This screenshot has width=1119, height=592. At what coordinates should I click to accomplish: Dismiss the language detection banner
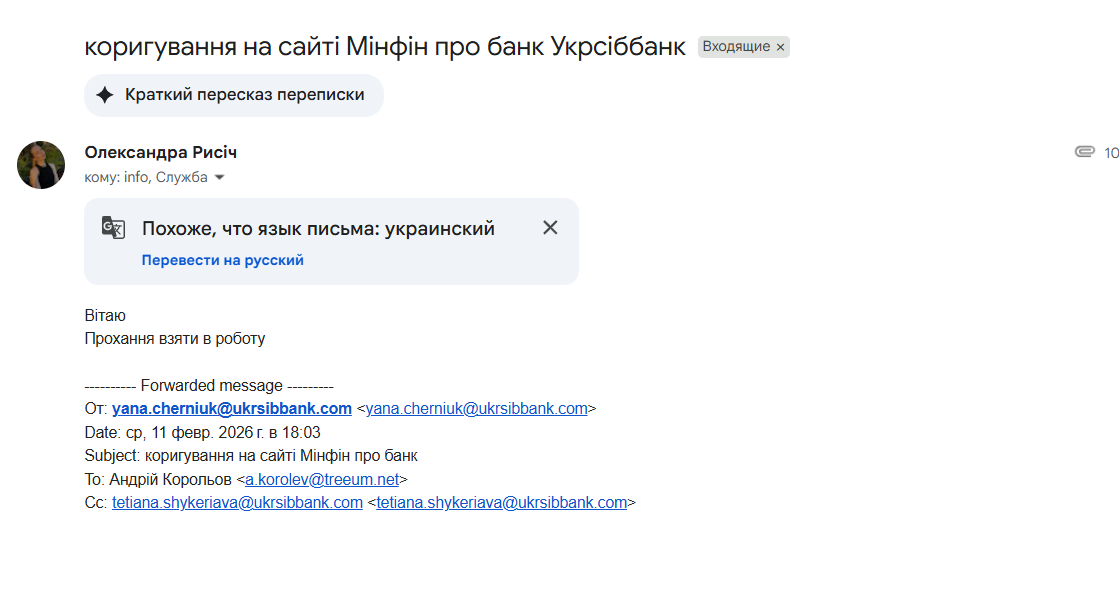[x=550, y=228]
